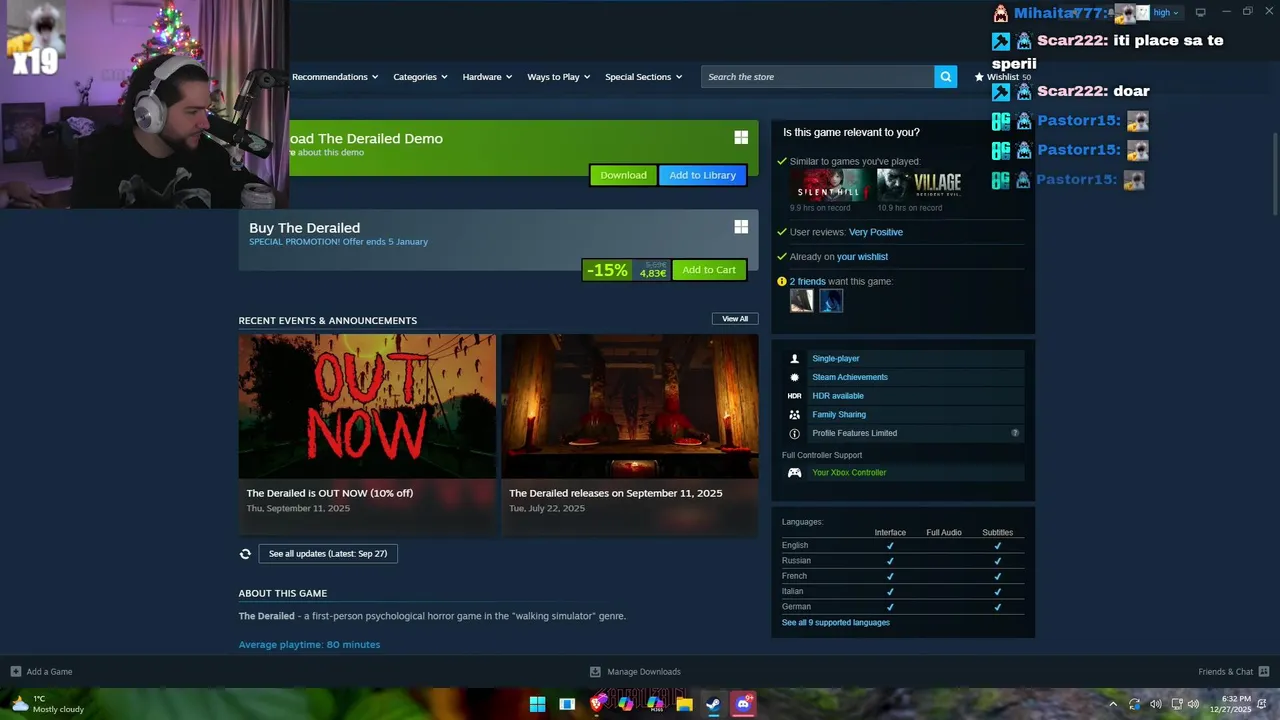Click Add to Cart for The Derailed
The height and width of the screenshot is (720, 1280).
point(709,270)
